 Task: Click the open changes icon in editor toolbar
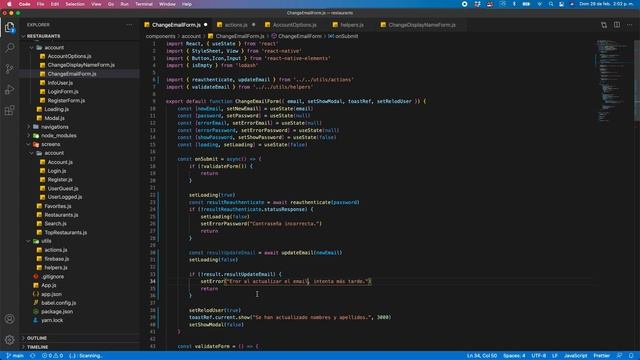(604, 25)
